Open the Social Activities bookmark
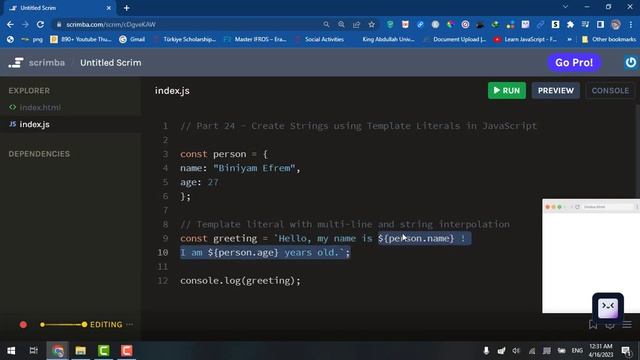The height and width of the screenshot is (360, 640). [320, 39]
